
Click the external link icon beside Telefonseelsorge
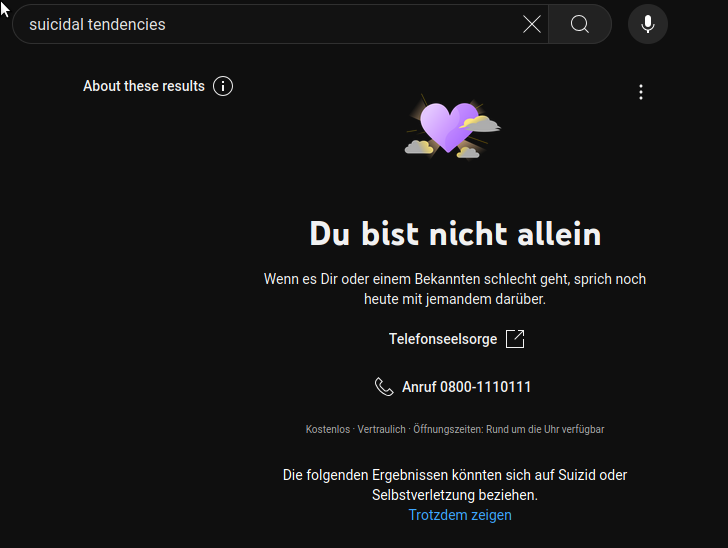[x=515, y=339]
